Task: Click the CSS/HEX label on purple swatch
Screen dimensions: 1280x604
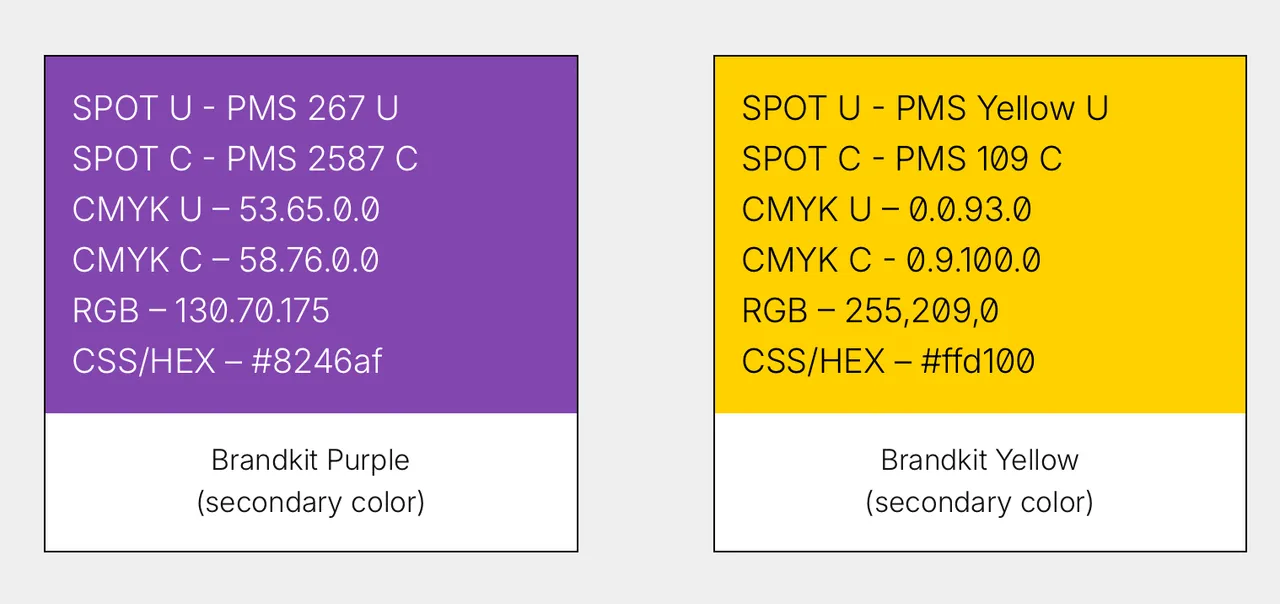Action: (x=144, y=362)
